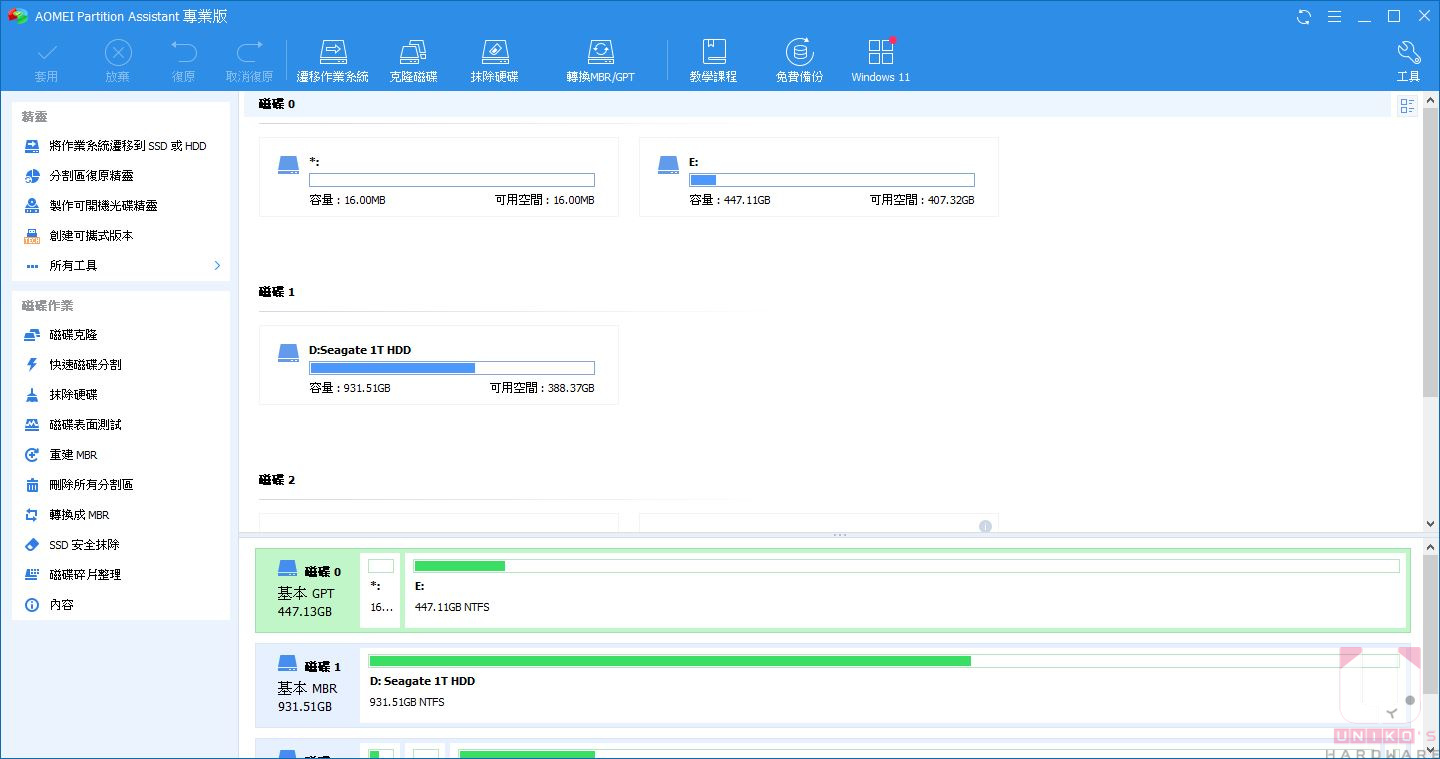Viewport: 1440px width, 759px height.
Task: Select D: Seagate 1T HDD in disk map
Action: [x=884, y=686]
